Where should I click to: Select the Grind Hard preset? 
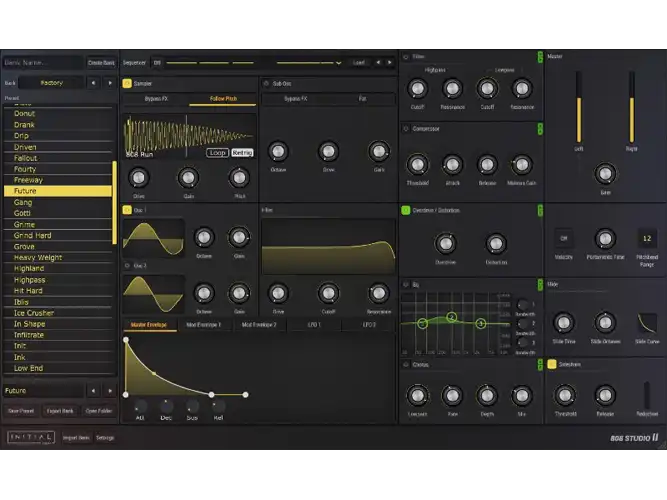[x=58, y=235]
